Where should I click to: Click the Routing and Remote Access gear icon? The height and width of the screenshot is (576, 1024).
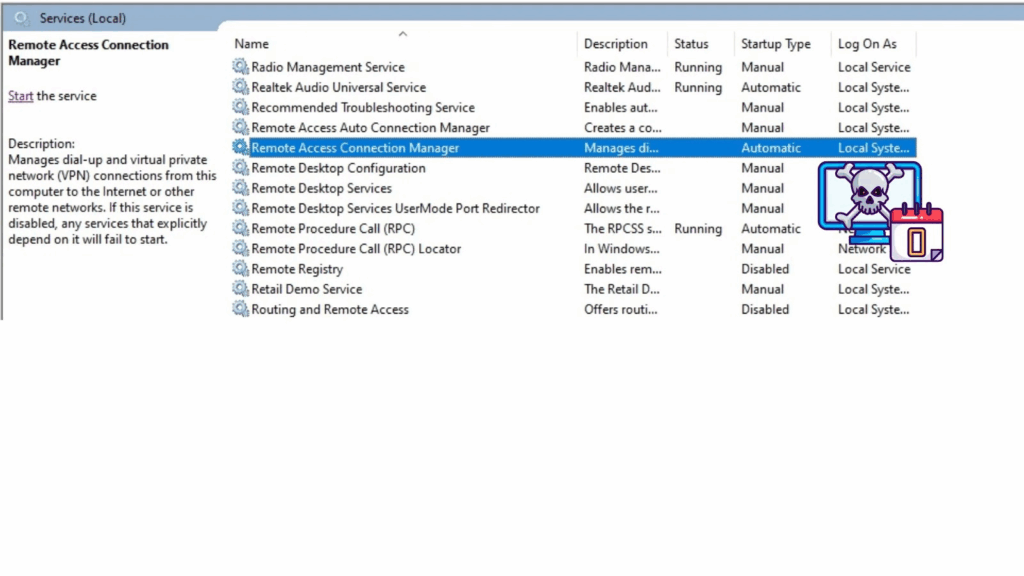pyautogui.click(x=240, y=309)
